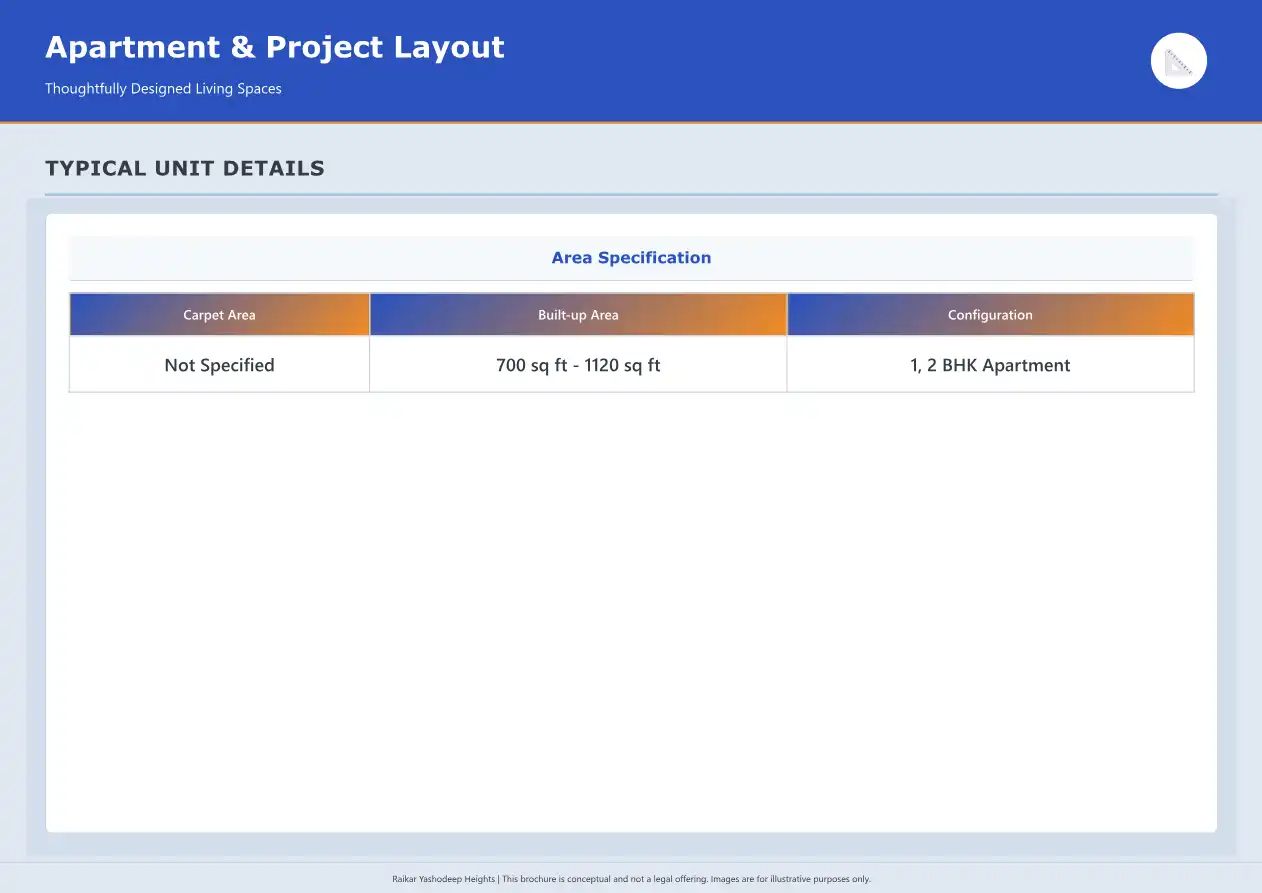Click footer text 'This brochure is conceptual'
Viewport: 1262px width, 893px height.
tap(556, 879)
